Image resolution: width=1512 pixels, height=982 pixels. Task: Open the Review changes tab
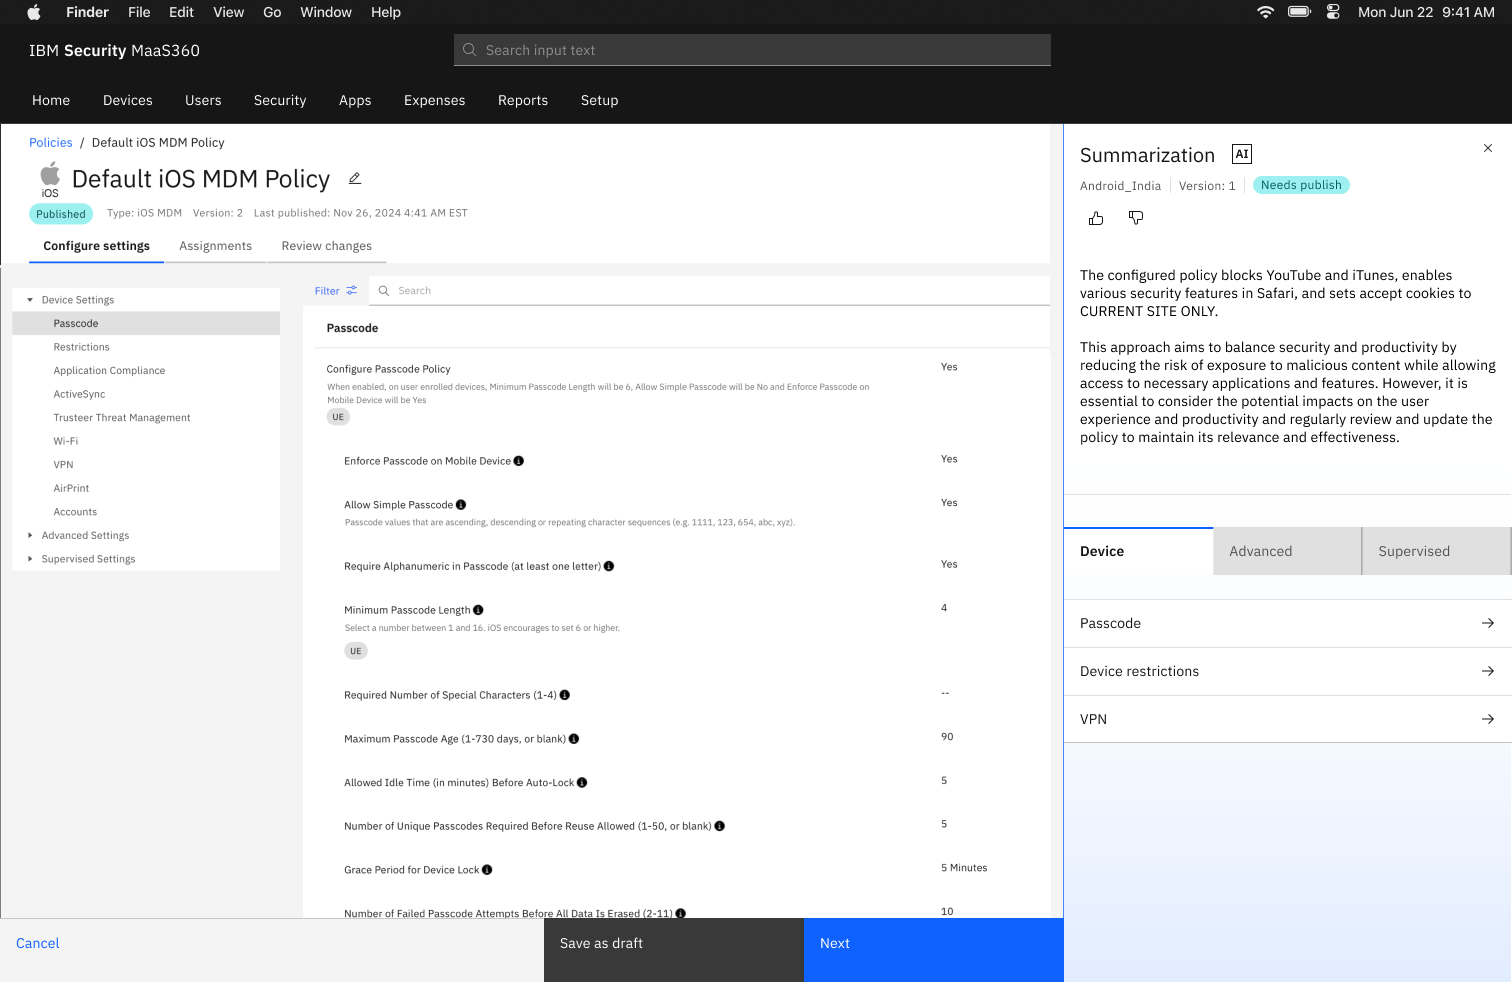pyautogui.click(x=326, y=246)
